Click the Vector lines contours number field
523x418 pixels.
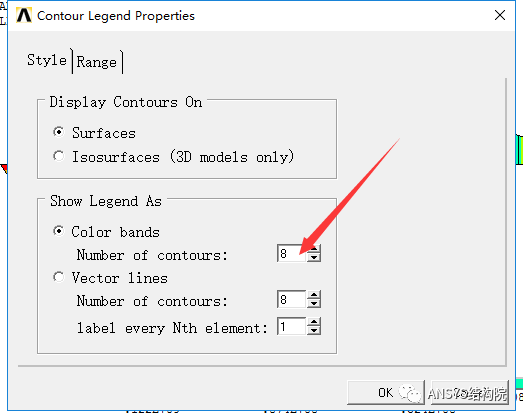click(x=292, y=299)
